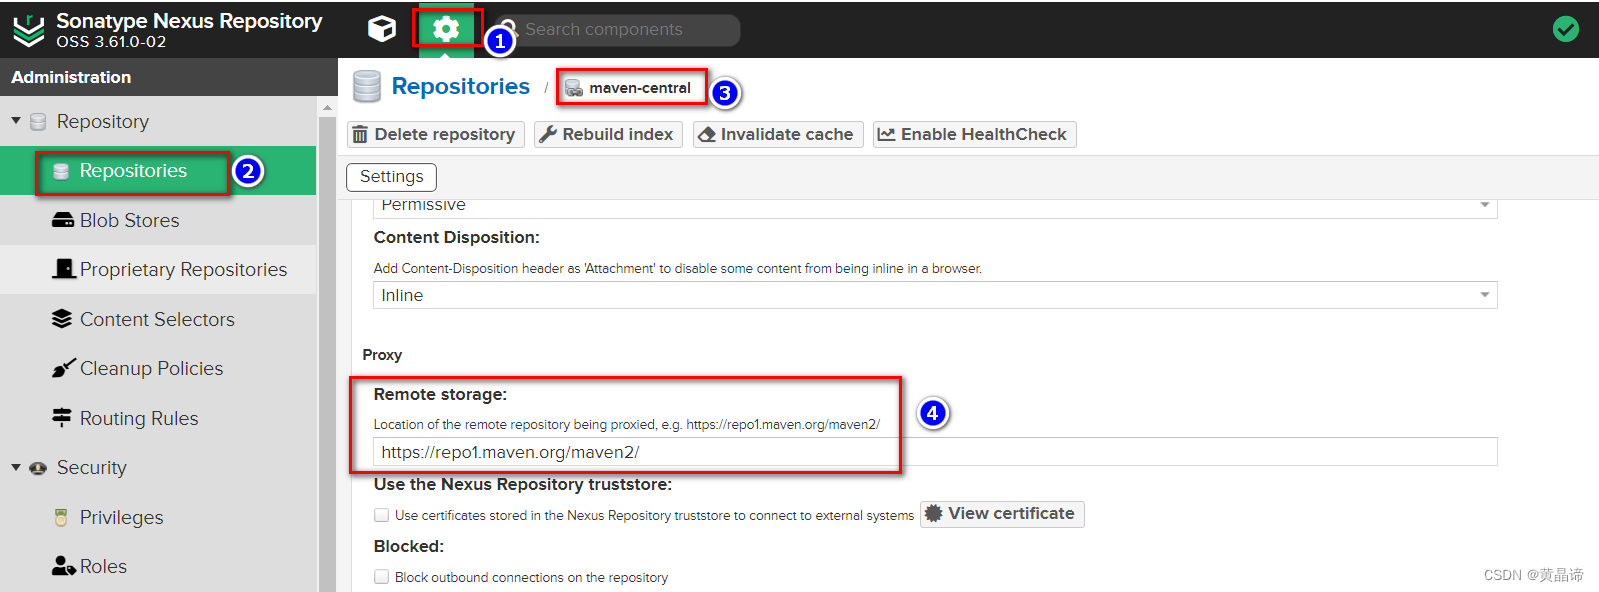Open Blob Stores in the sidebar
This screenshot has width=1599, height=592.
click(x=158, y=220)
